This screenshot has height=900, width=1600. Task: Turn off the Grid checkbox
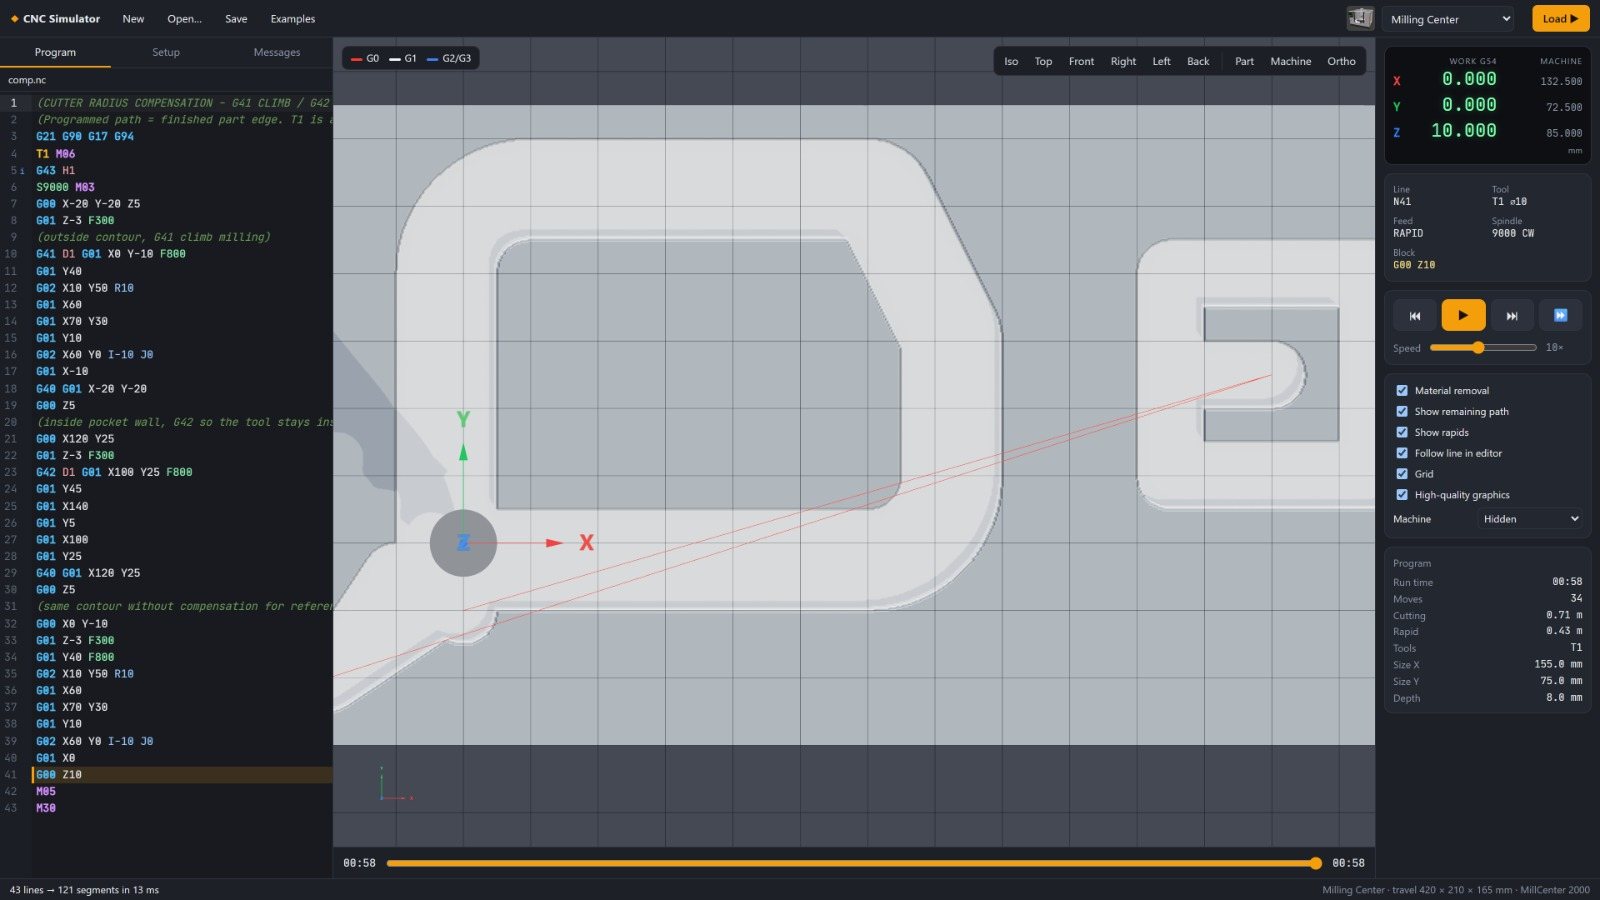tap(1402, 474)
